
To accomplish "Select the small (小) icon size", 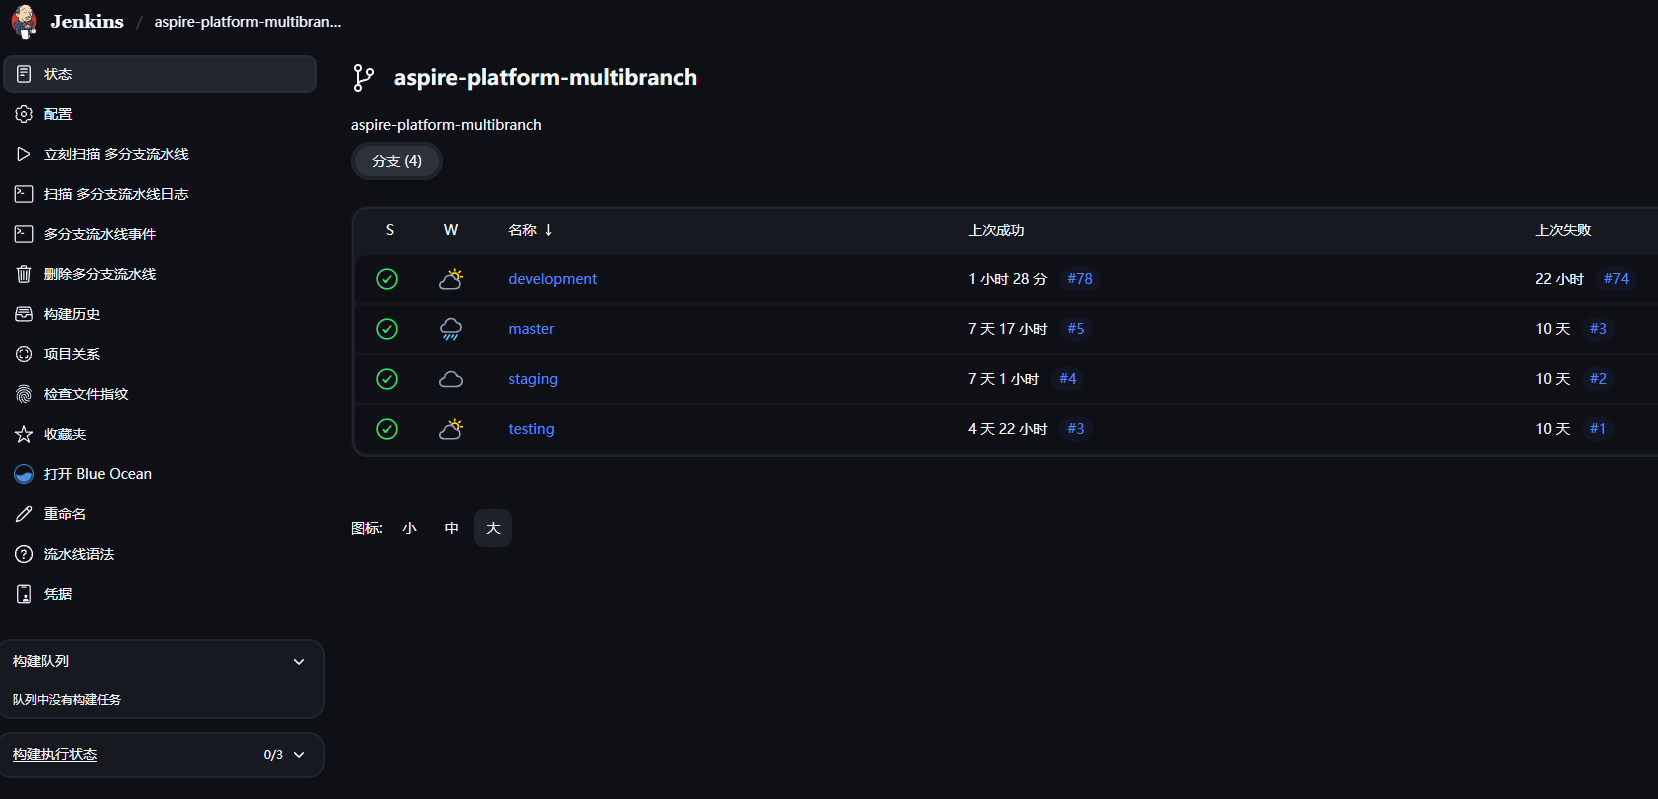I will pos(409,528).
